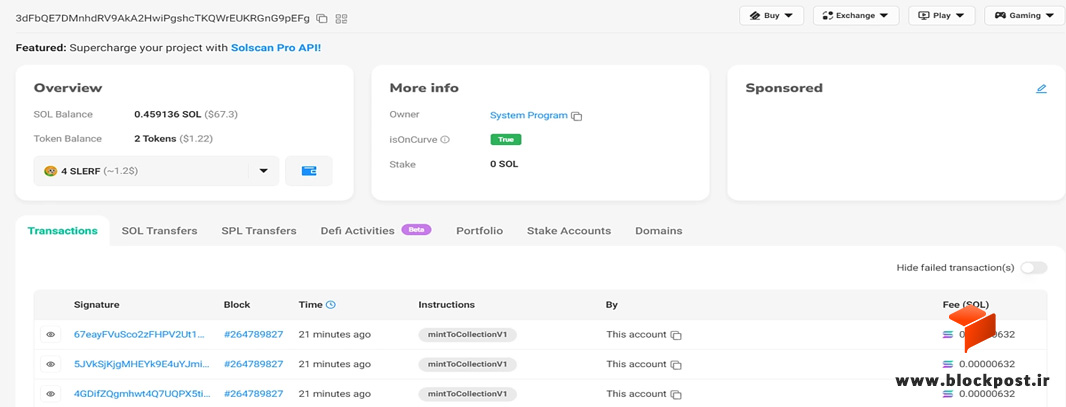Copy the System Program owner address
The image size is (1066, 407).
(577, 116)
